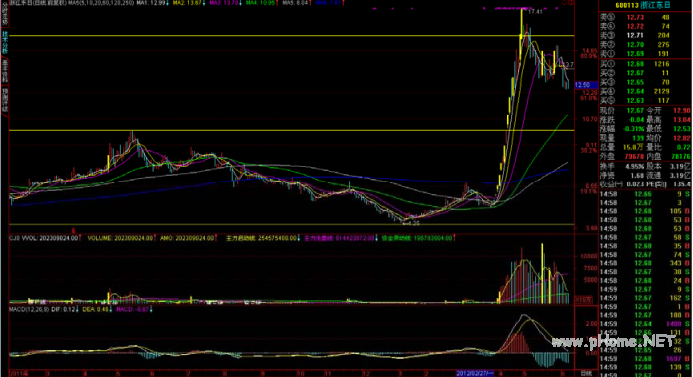Click the X10万 unit box on the volume axis
The width and height of the screenshot is (693, 377).
[x=583, y=299]
